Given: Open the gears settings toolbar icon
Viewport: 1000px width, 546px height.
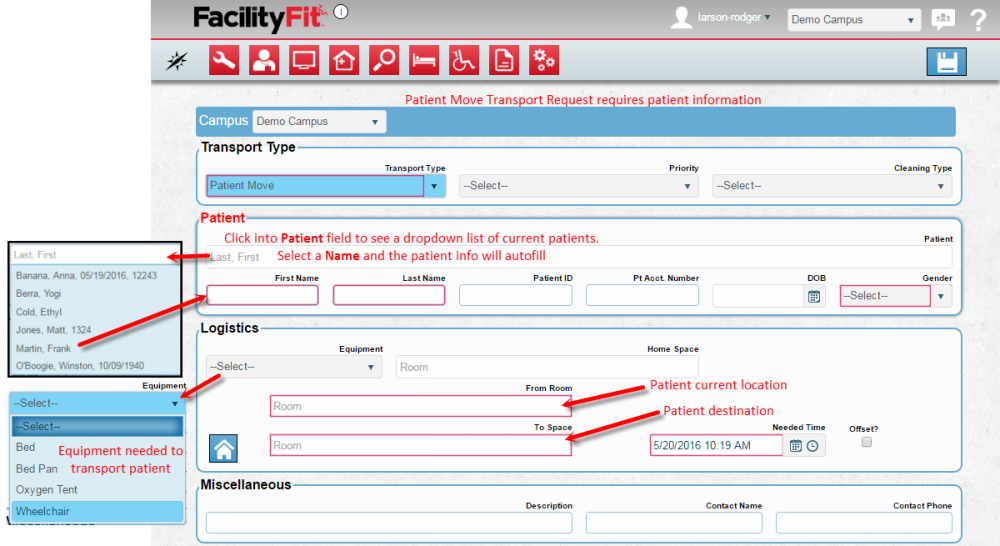Looking at the screenshot, I should coord(544,61).
